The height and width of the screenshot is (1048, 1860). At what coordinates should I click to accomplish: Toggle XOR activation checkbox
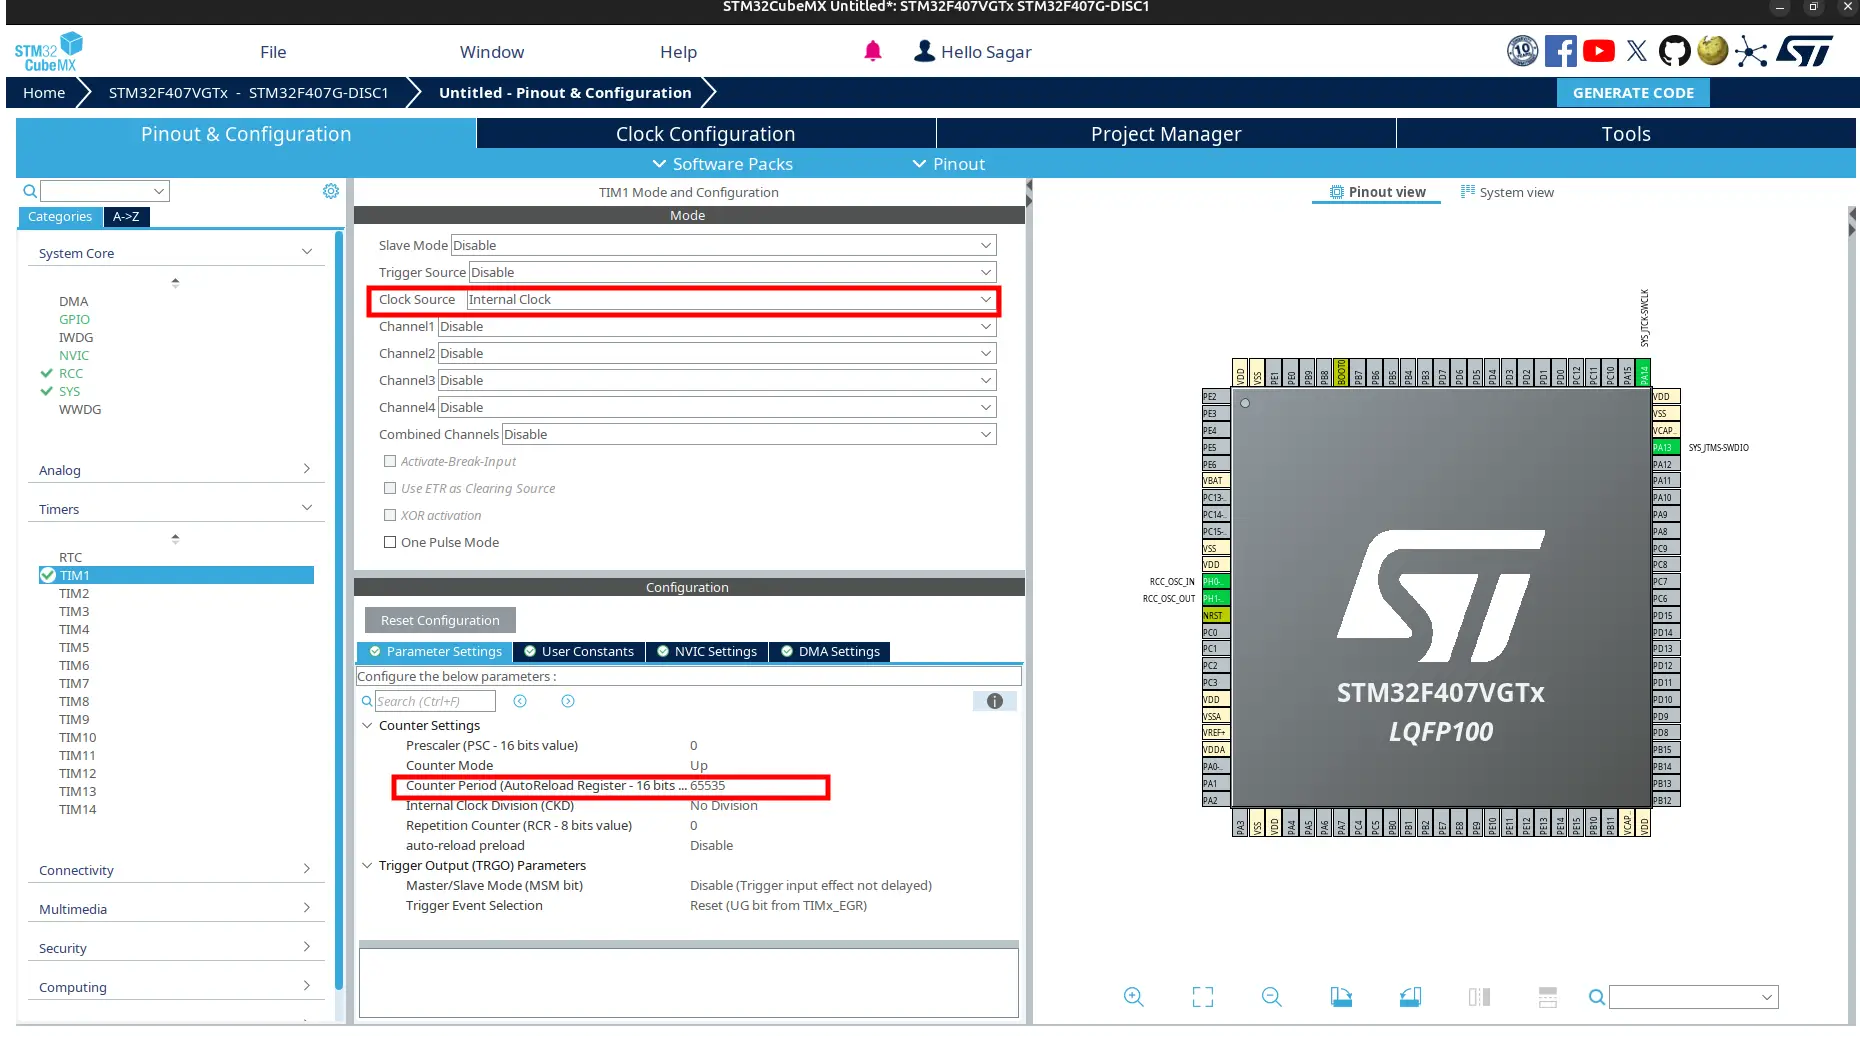[390, 515]
